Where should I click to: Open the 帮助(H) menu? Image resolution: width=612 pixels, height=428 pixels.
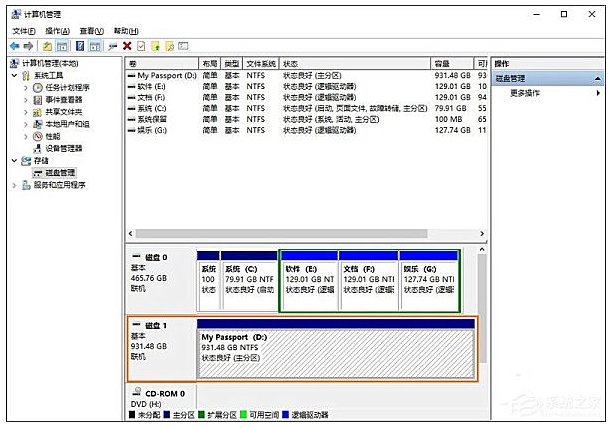tap(126, 31)
